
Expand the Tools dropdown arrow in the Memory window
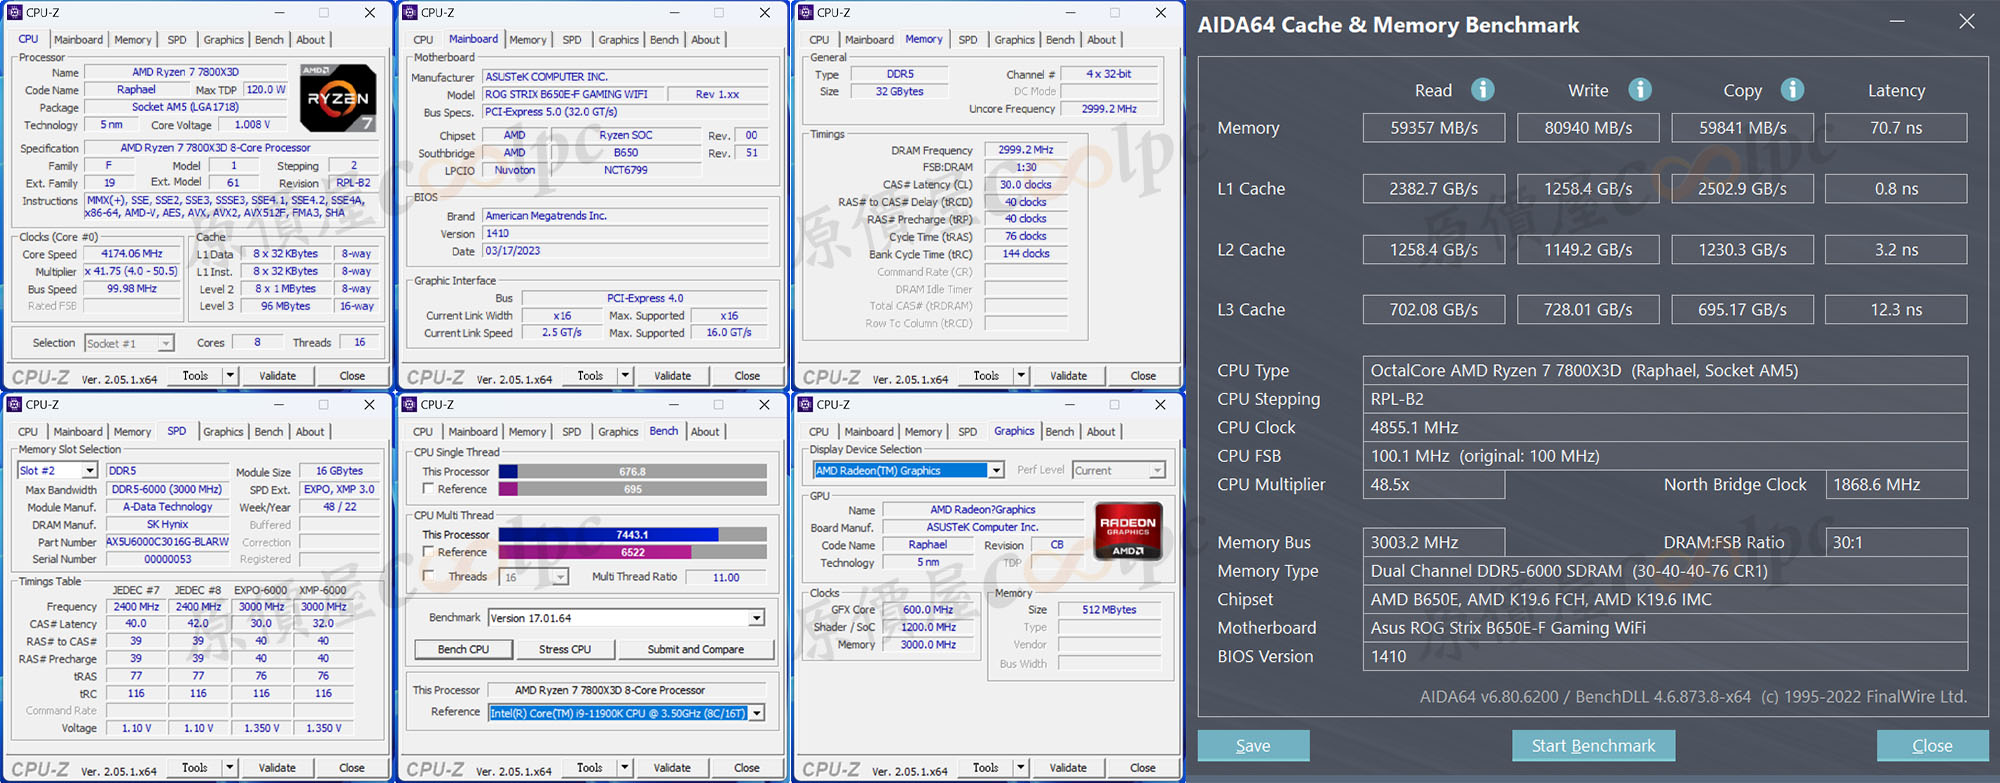click(1021, 376)
